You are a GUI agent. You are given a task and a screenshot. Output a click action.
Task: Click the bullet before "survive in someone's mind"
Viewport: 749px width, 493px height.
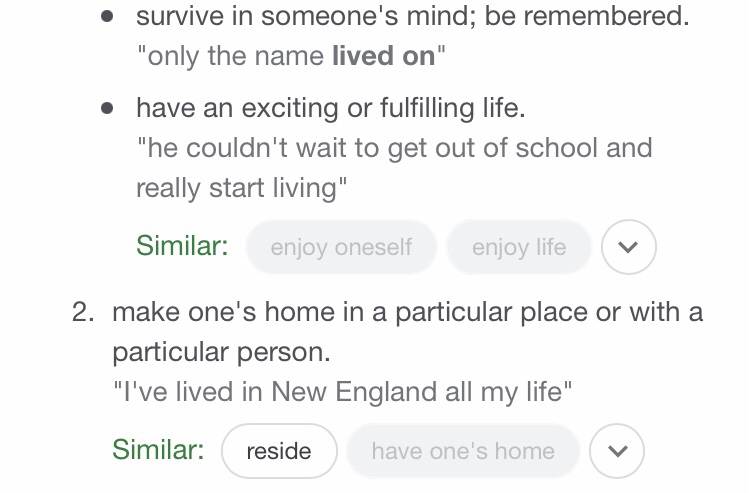(107, 16)
